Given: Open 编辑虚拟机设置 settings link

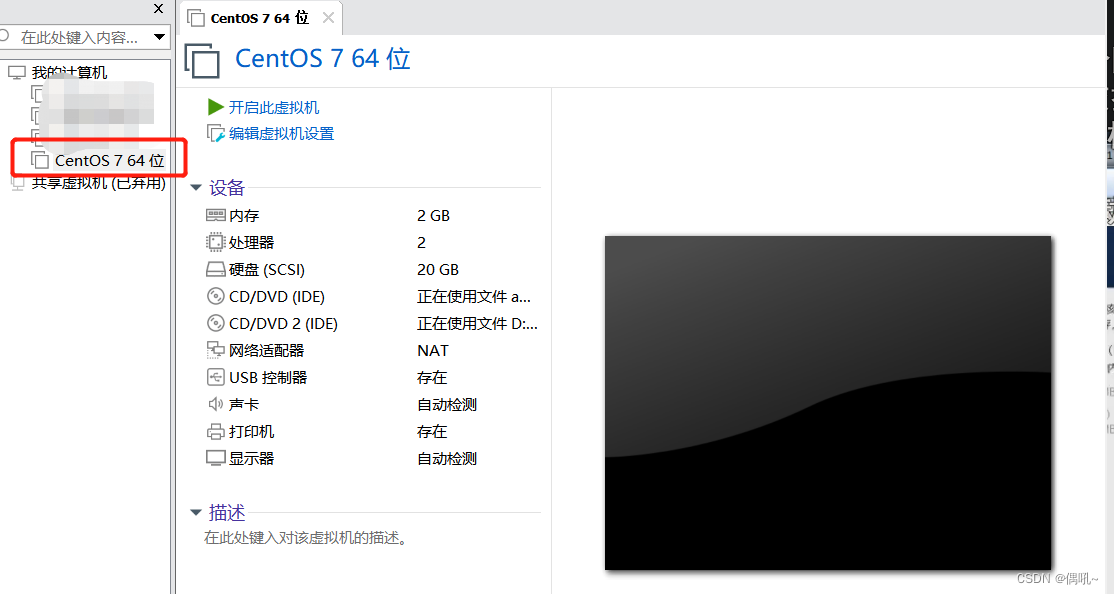Looking at the screenshot, I should [x=280, y=133].
